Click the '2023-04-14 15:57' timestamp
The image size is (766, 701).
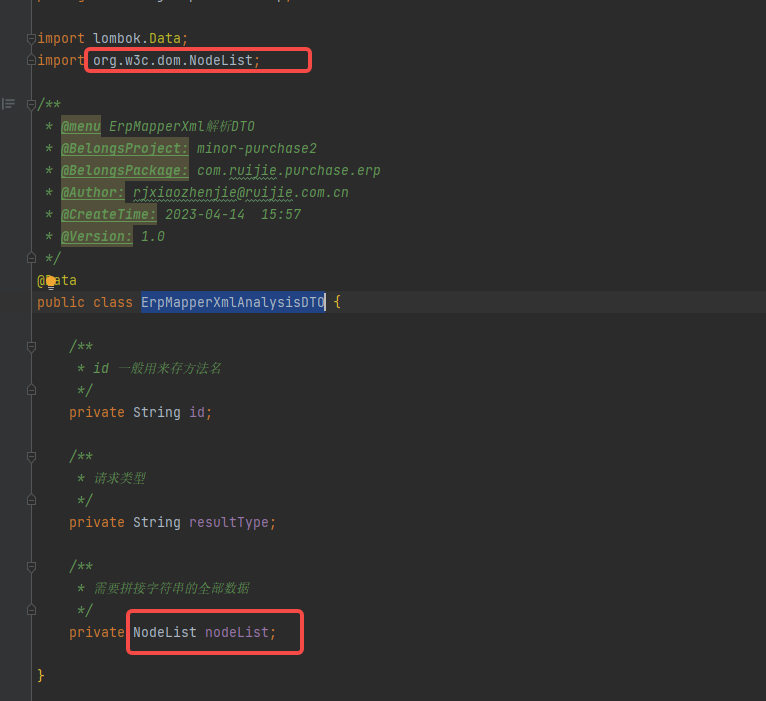tap(233, 214)
